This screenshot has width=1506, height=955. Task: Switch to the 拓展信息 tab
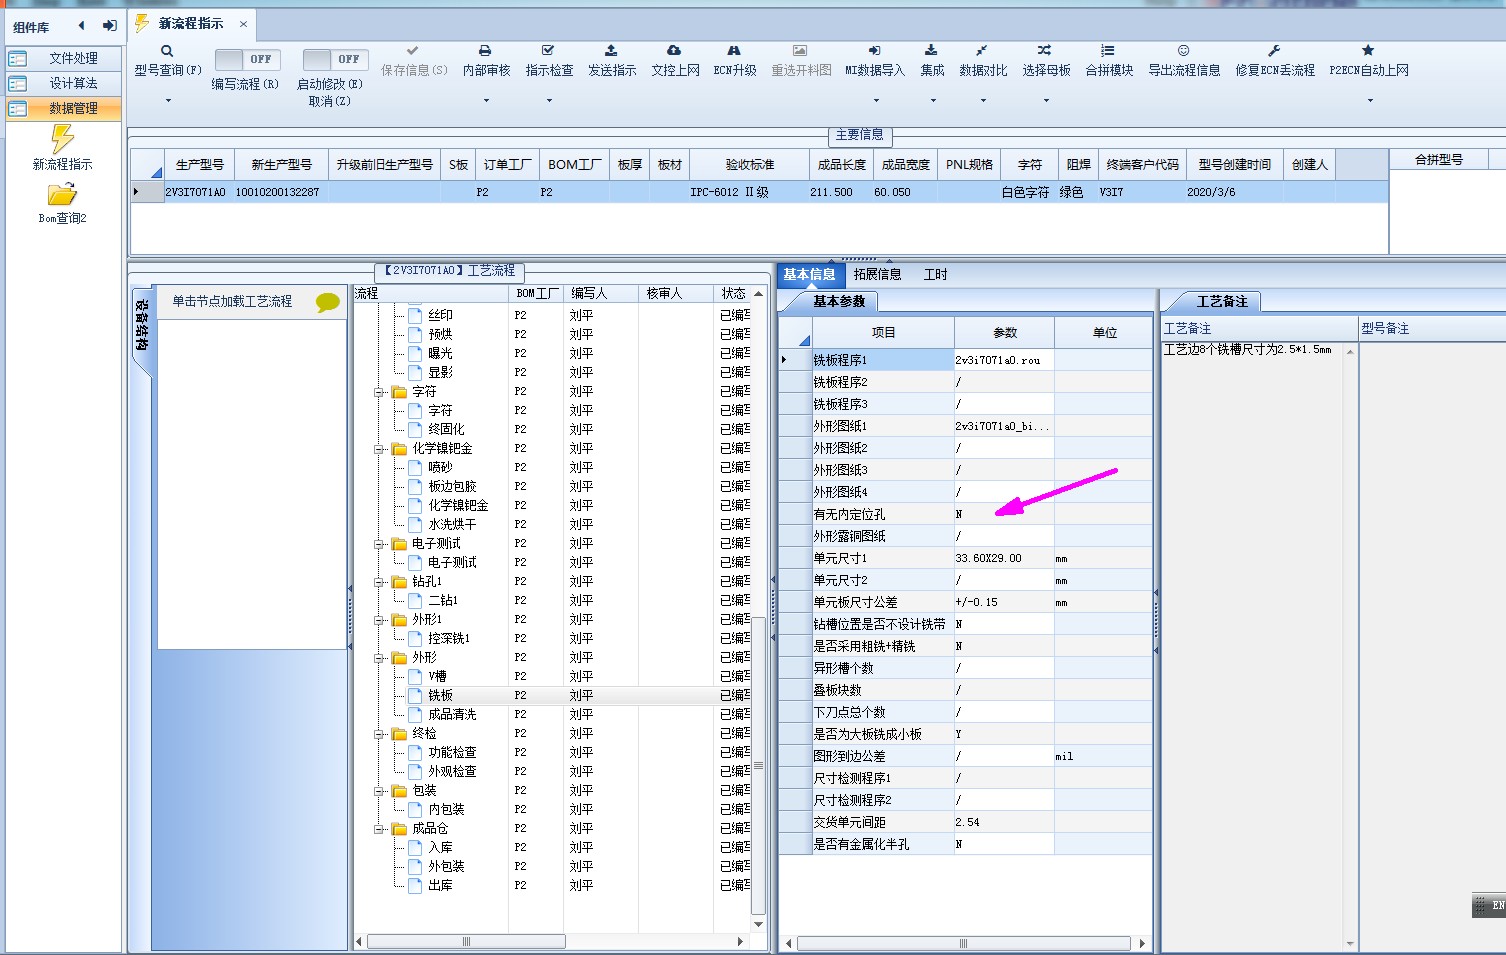pyautogui.click(x=877, y=274)
